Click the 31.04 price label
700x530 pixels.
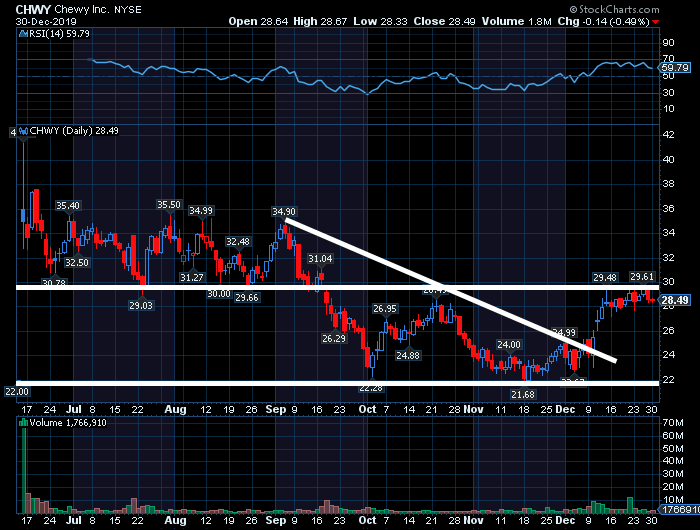pyautogui.click(x=320, y=259)
